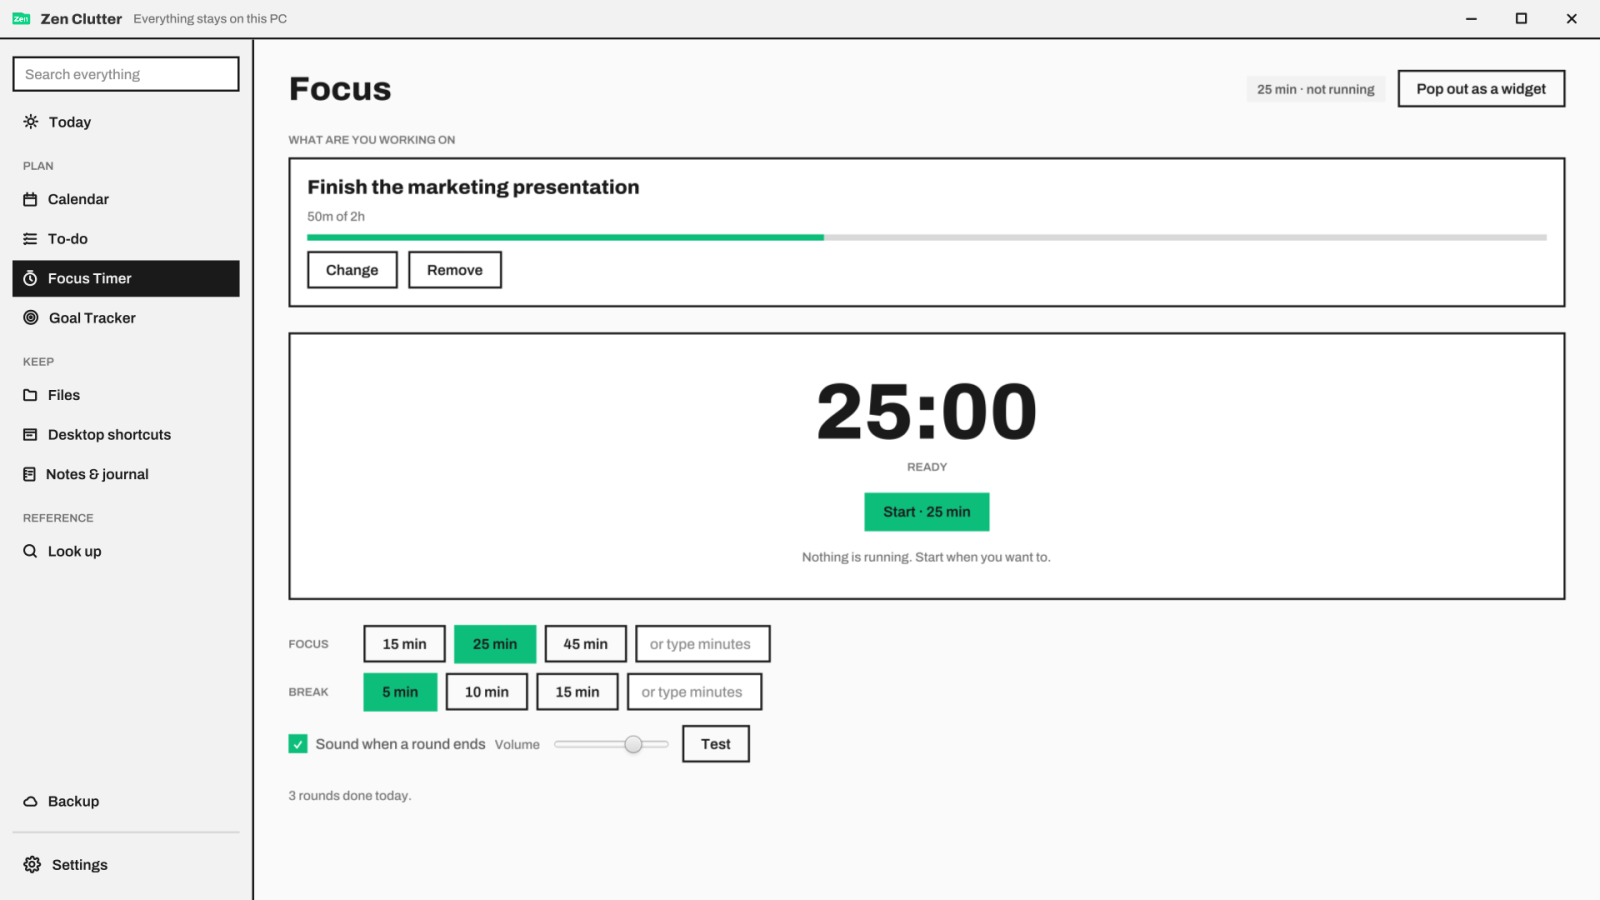1600x900 pixels.
Task: Click the Today sun icon
Action: (x=31, y=122)
